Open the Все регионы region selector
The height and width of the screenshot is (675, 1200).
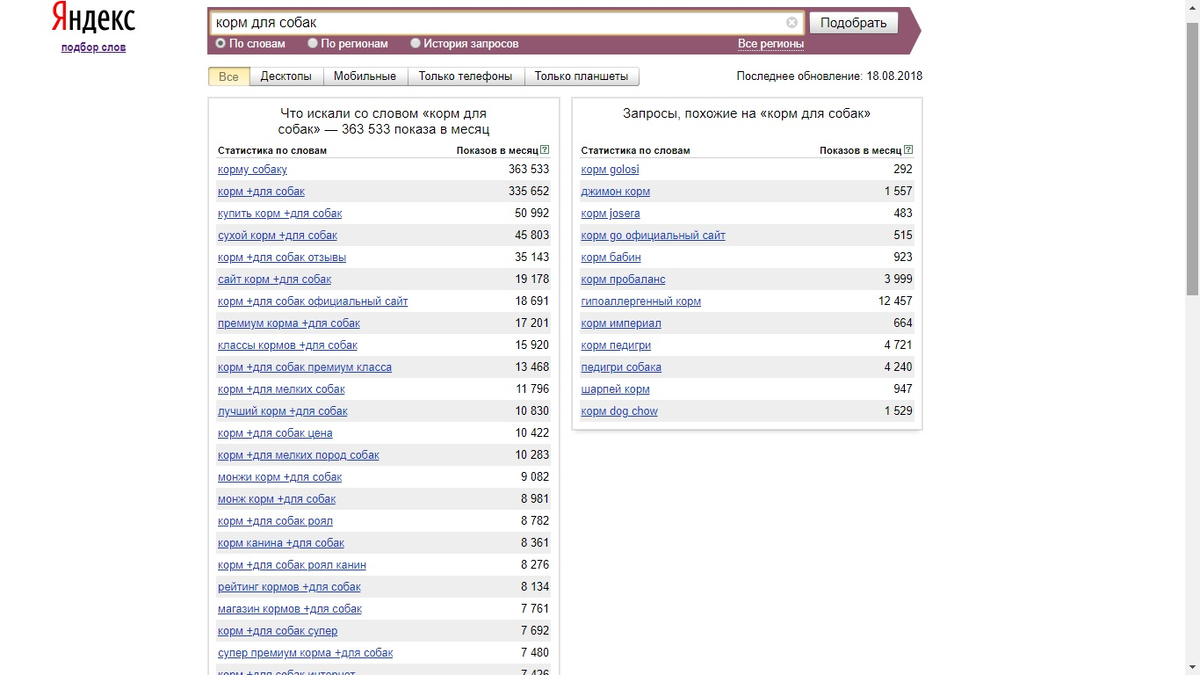771,44
